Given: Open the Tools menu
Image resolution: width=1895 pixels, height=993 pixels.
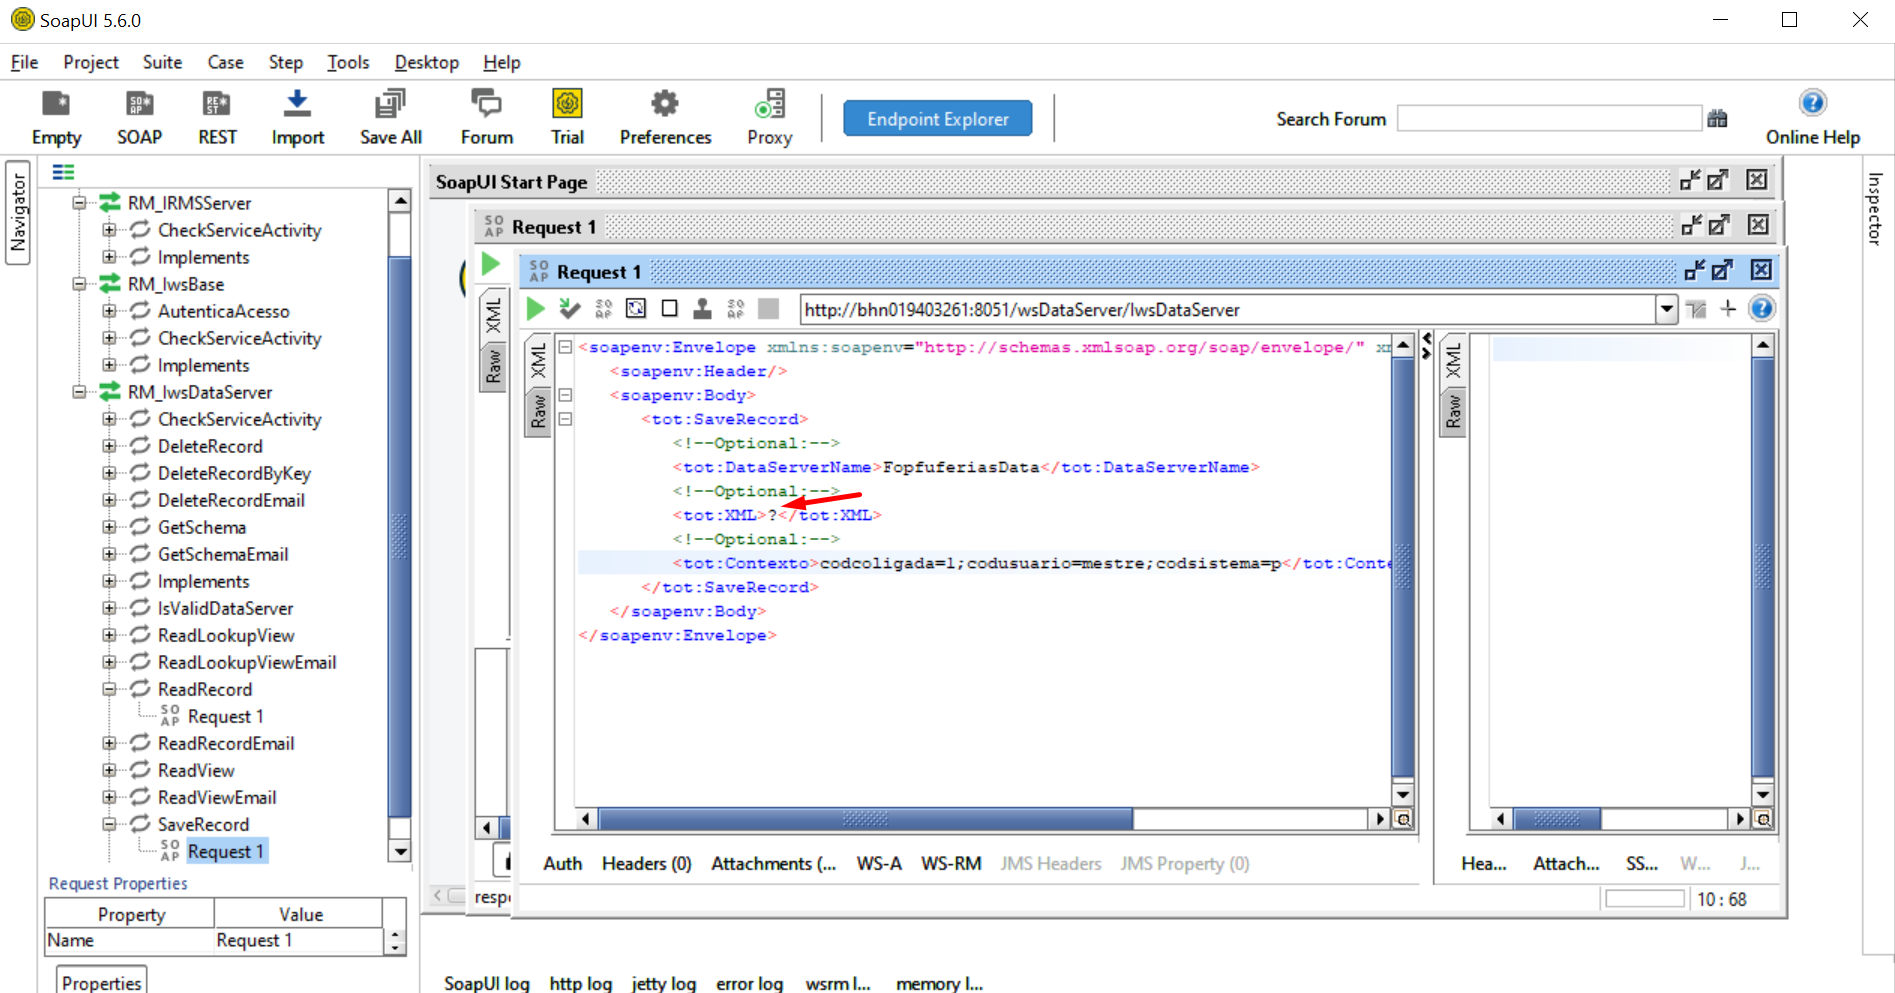Looking at the screenshot, I should (348, 62).
